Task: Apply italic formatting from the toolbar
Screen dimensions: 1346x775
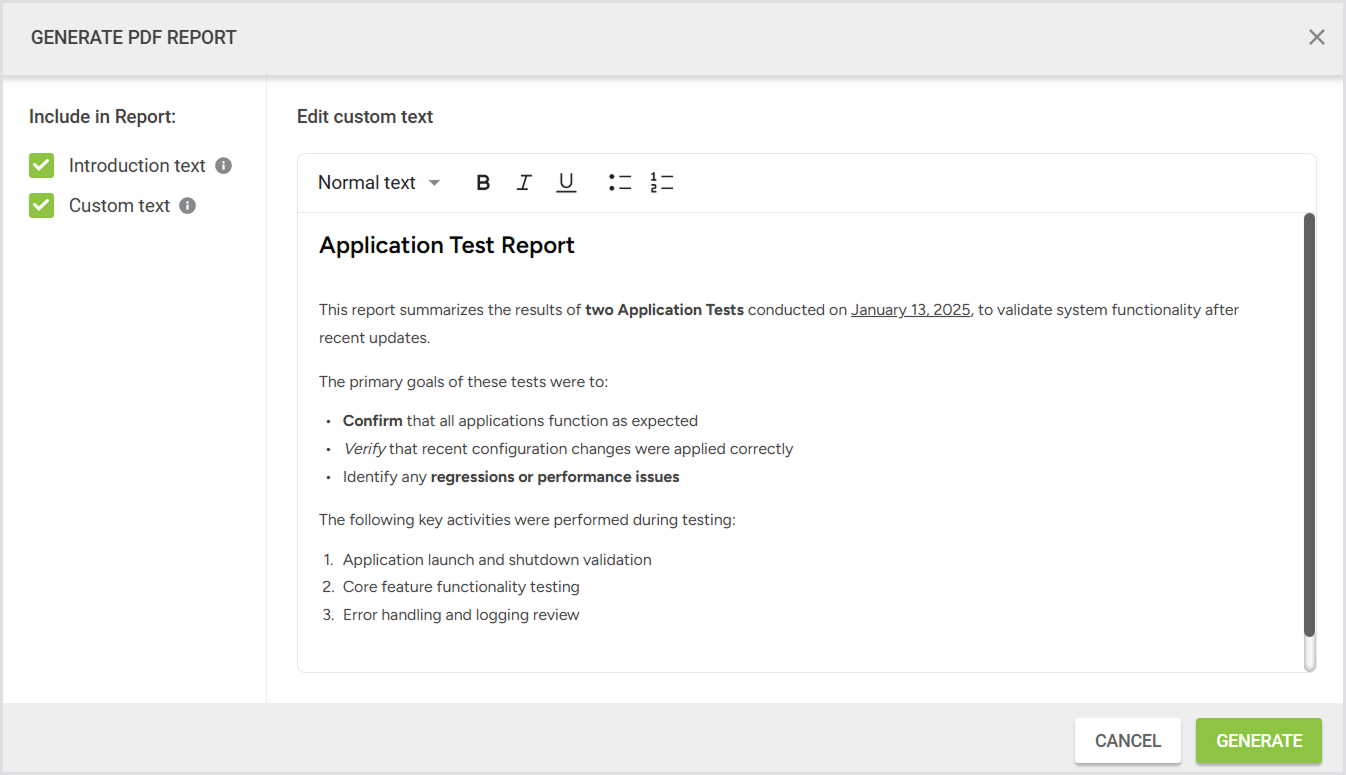Action: point(524,183)
